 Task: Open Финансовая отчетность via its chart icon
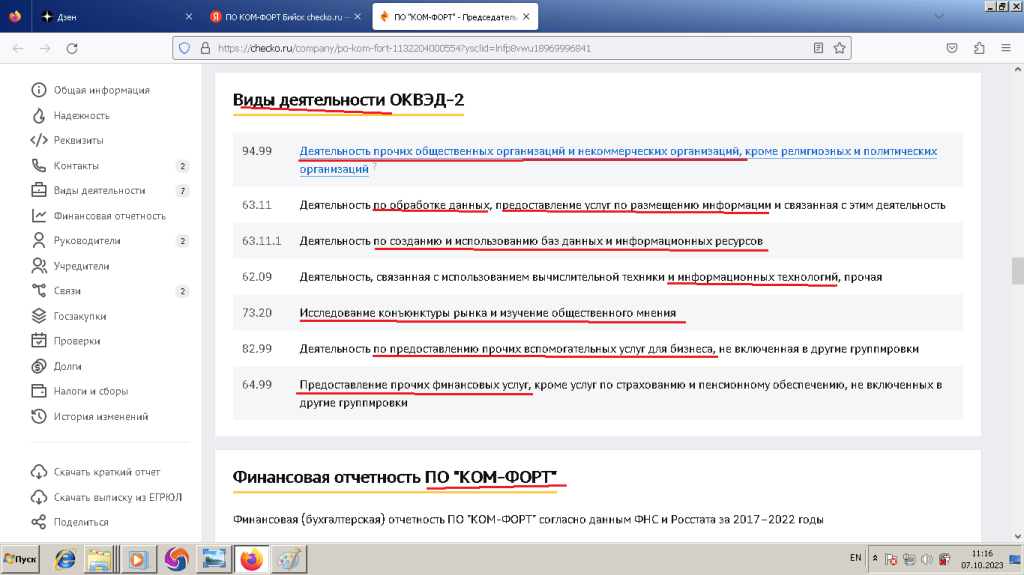pos(39,216)
